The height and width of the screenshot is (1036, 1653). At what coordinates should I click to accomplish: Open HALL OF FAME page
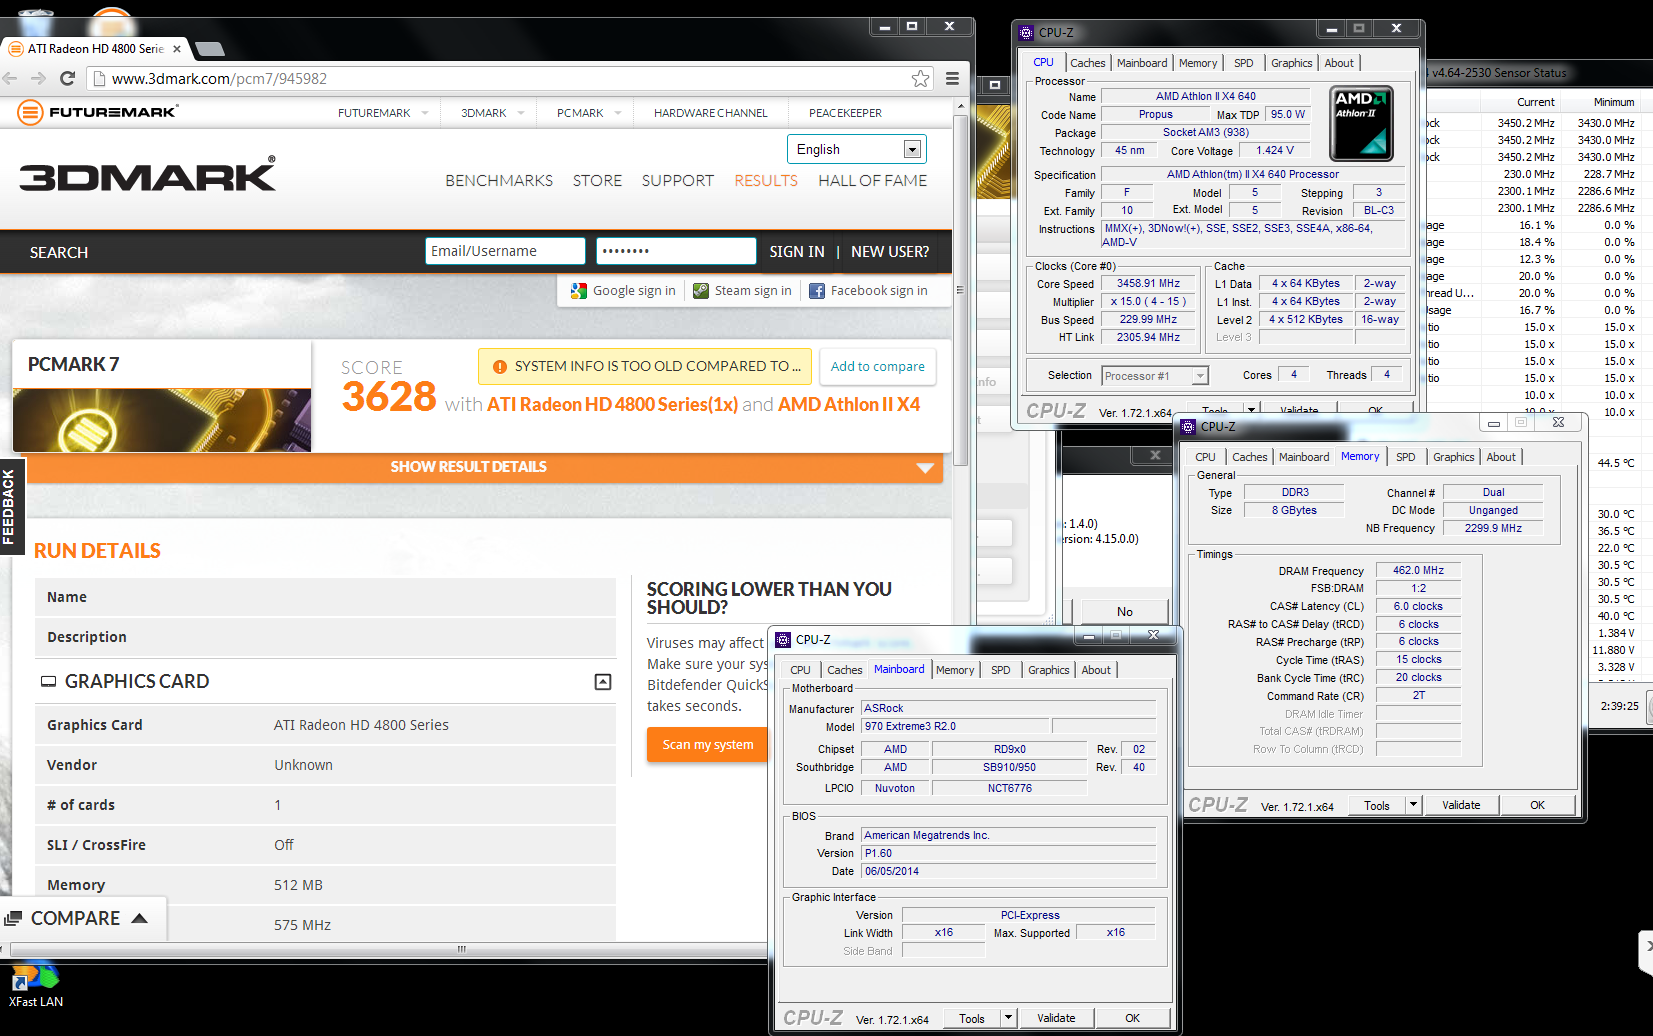872,181
